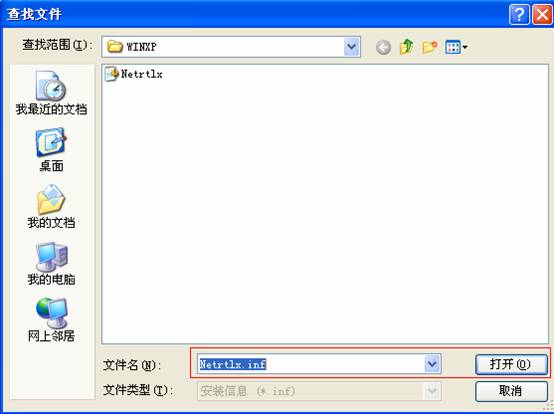Image resolution: width=554 pixels, height=414 pixels.
Task: Open My Computer (我的电脑)
Action: (51, 264)
